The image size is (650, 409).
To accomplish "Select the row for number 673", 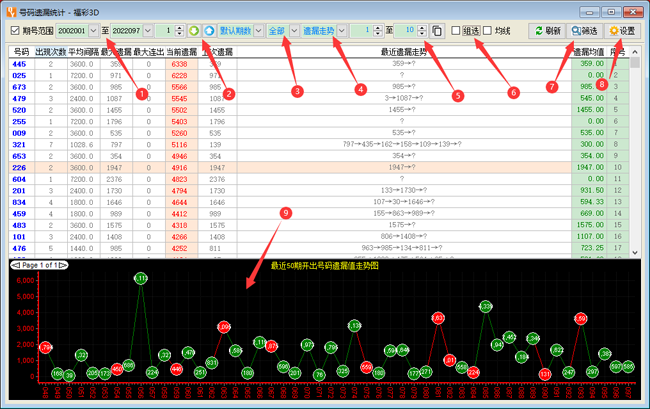I will (x=319, y=87).
